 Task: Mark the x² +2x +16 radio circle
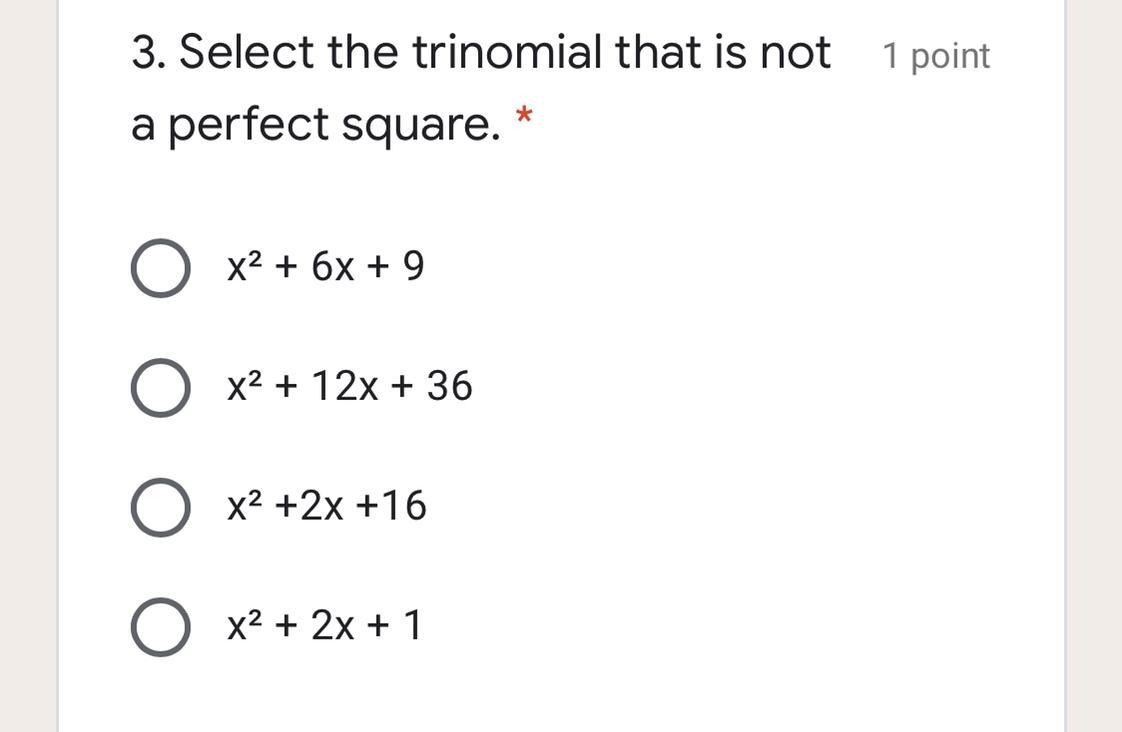coord(161,507)
